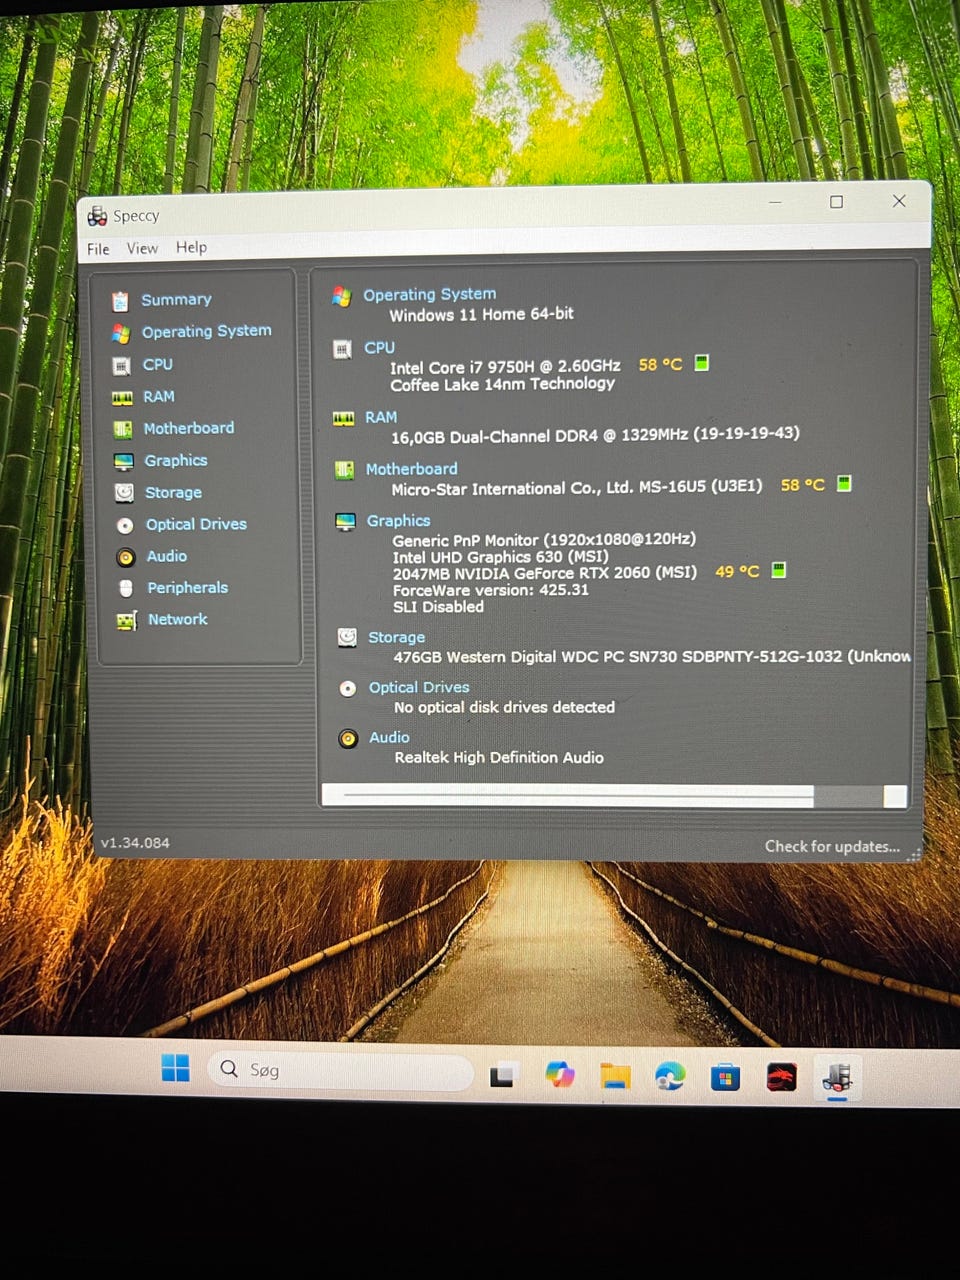
Task: Open Peripherals from the sidebar
Action: coord(188,588)
